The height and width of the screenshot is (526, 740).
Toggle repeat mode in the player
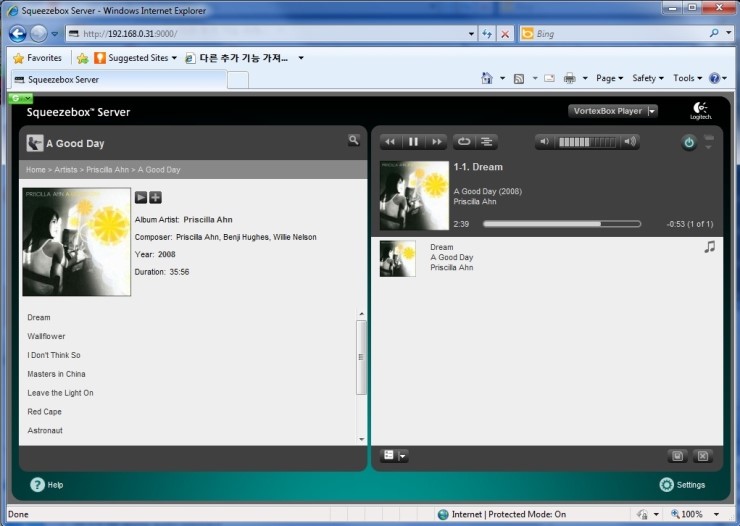464,142
